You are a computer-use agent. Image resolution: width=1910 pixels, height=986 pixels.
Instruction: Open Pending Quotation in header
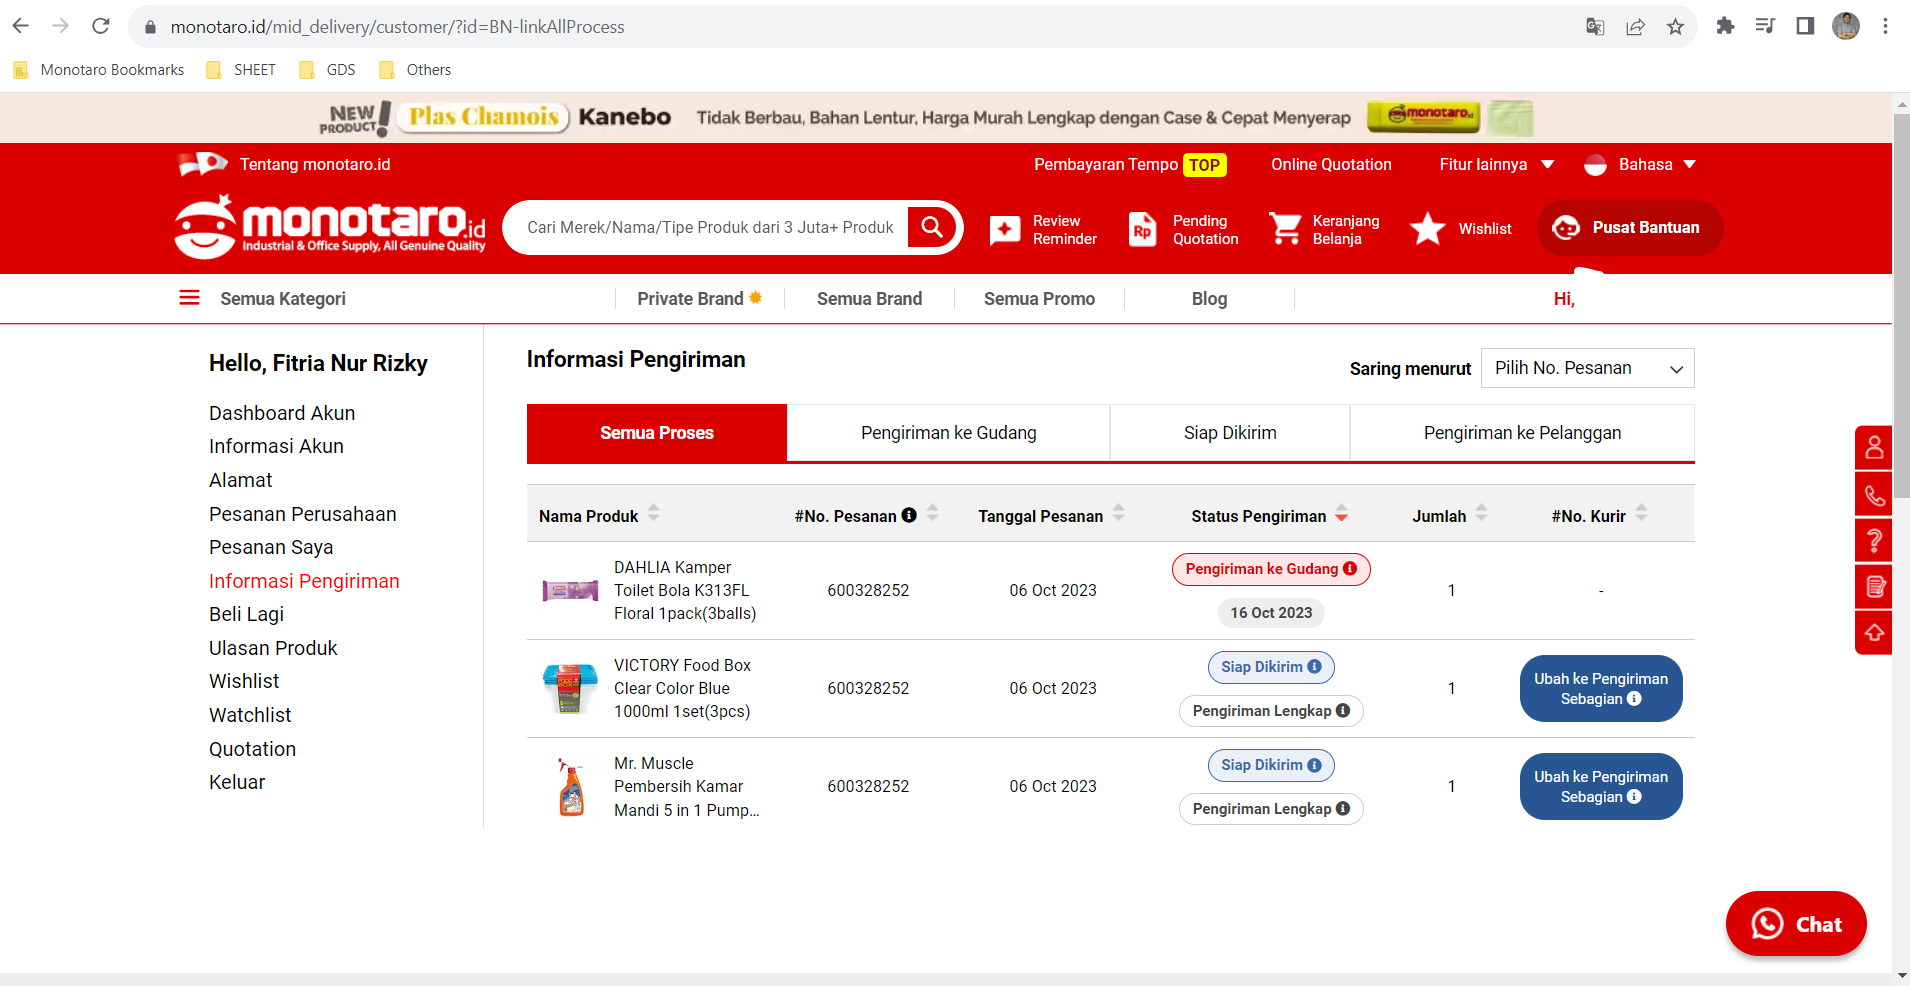pyautogui.click(x=1183, y=229)
